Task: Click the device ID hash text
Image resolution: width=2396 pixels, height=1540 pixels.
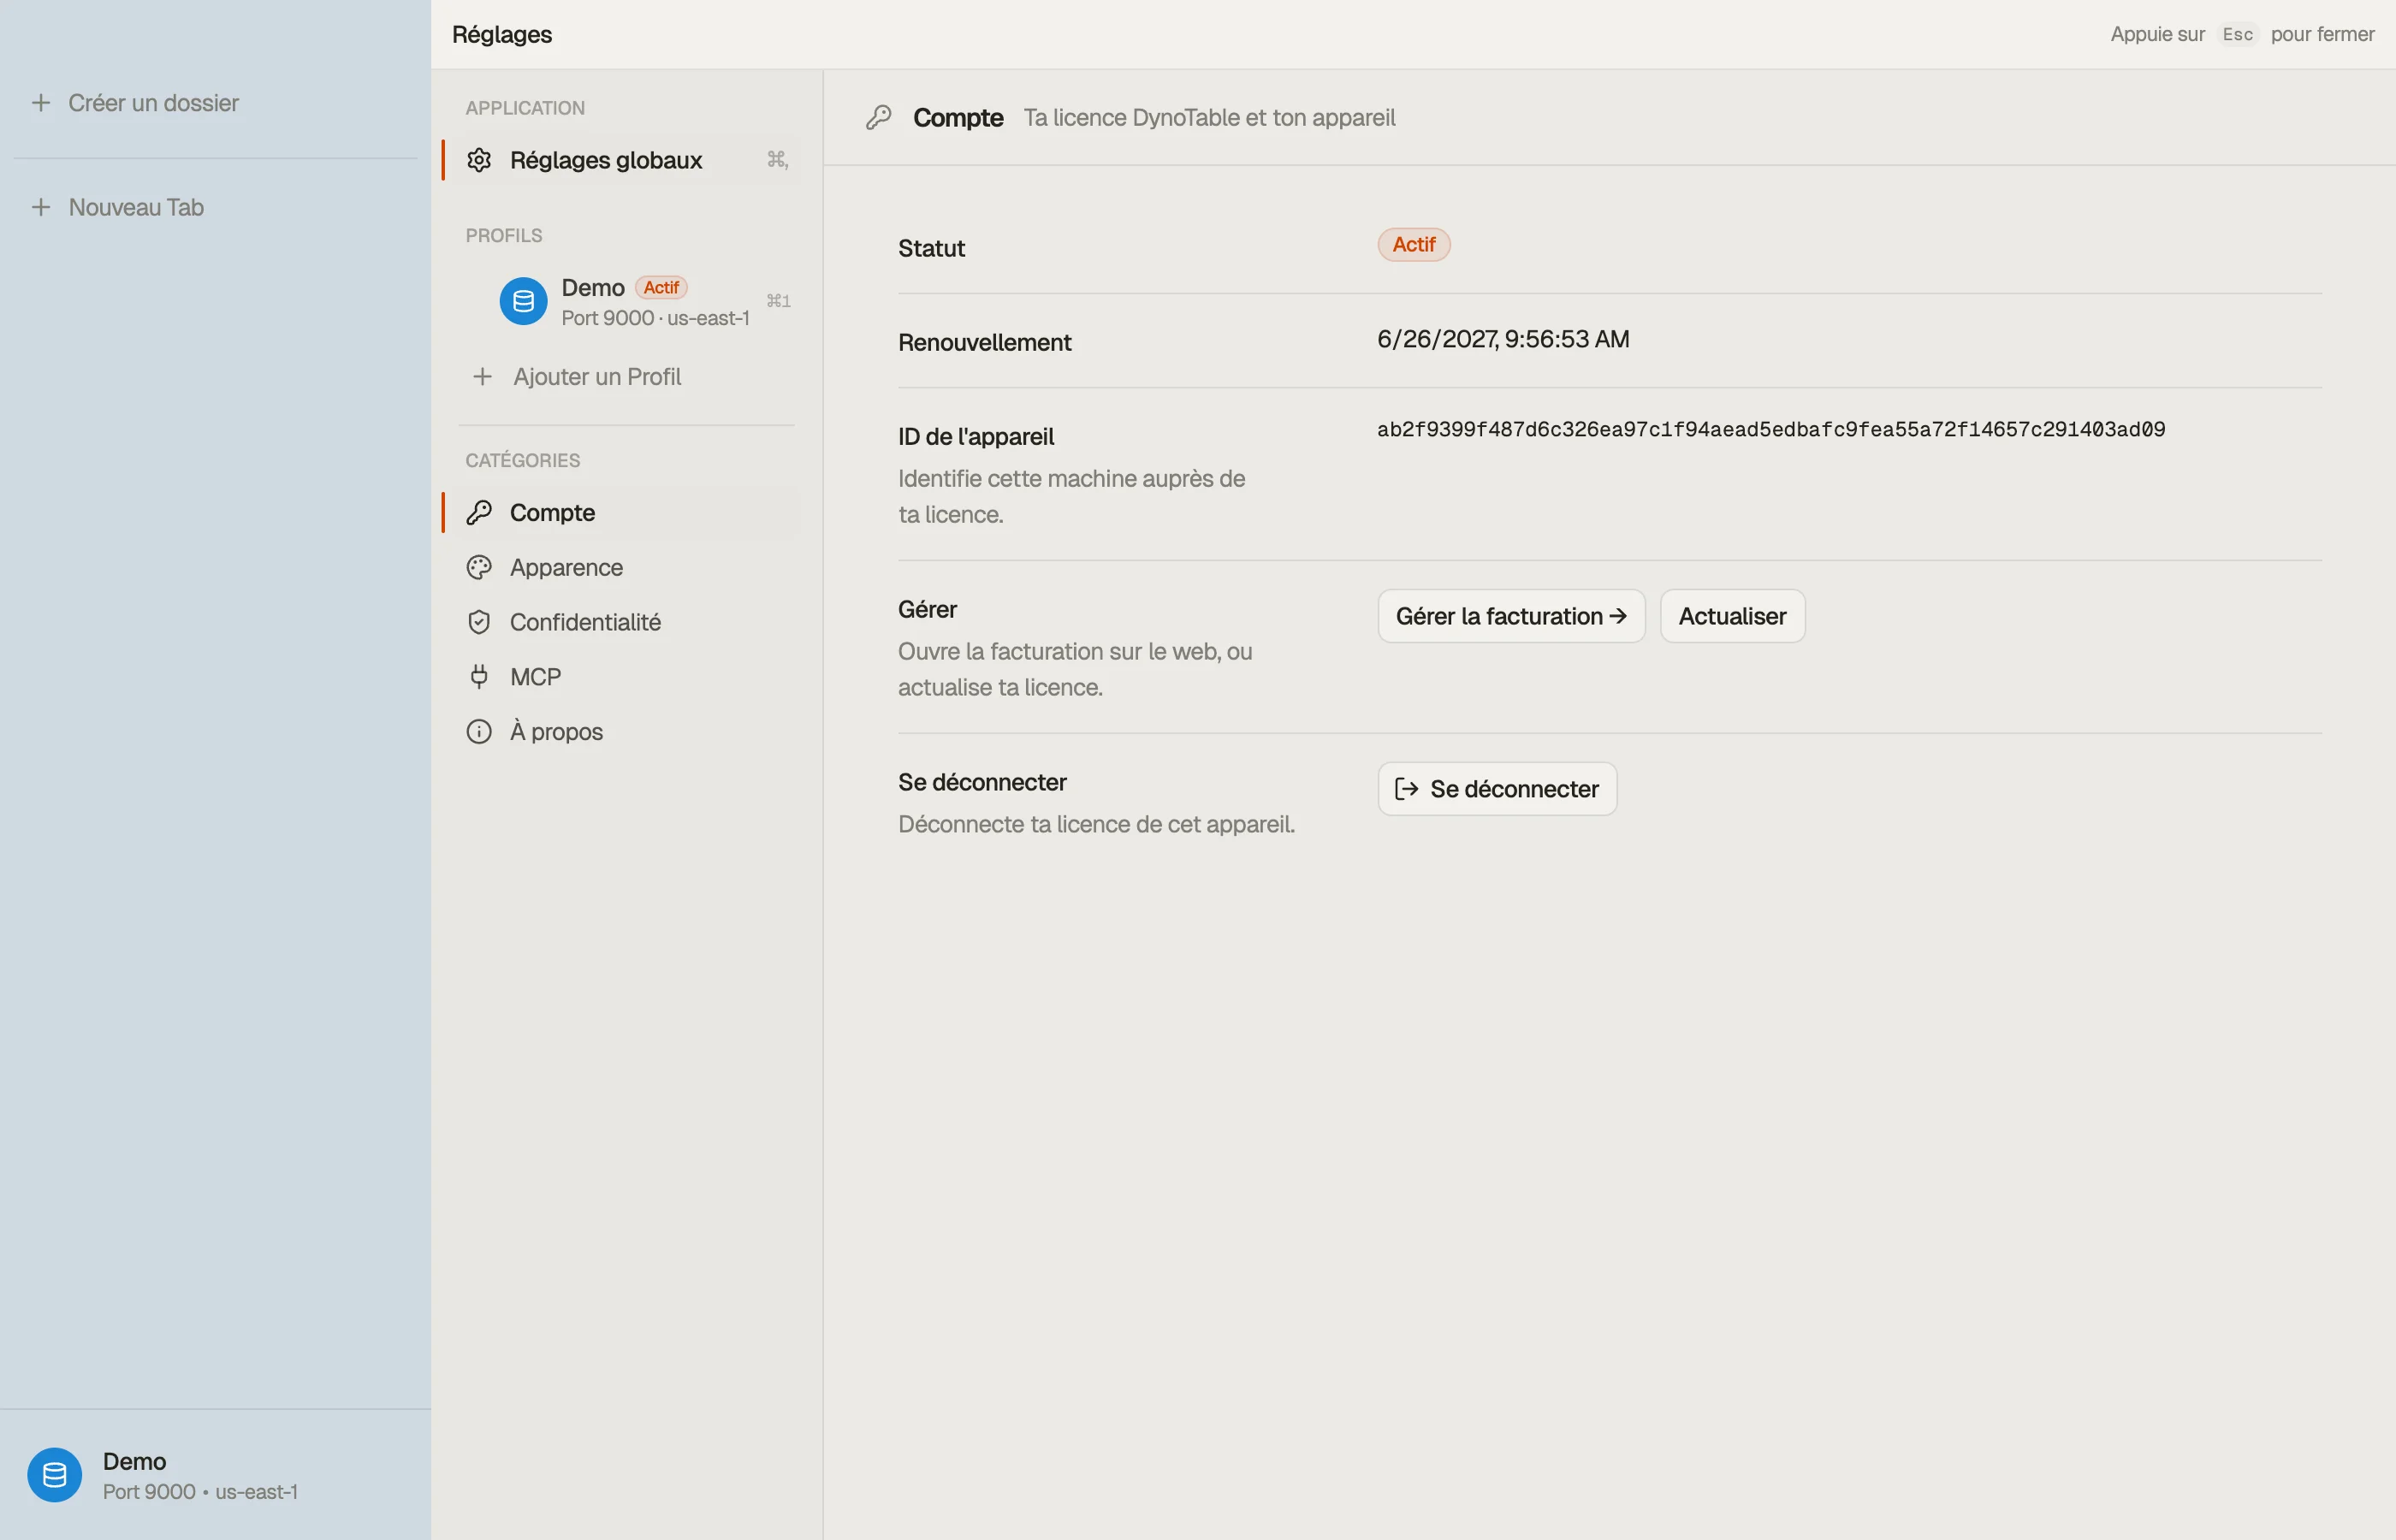Action: click(x=1771, y=430)
